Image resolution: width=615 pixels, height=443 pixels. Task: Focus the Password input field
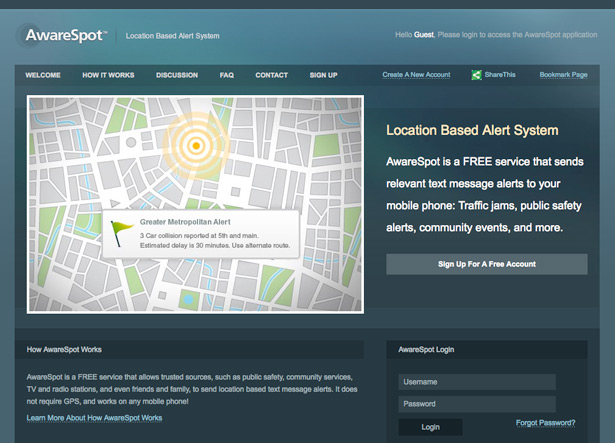tap(477, 404)
